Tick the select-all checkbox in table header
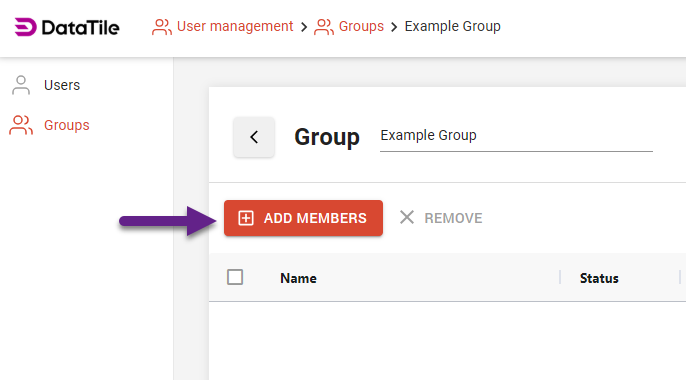The height and width of the screenshot is (380, 686). point(235,277)
